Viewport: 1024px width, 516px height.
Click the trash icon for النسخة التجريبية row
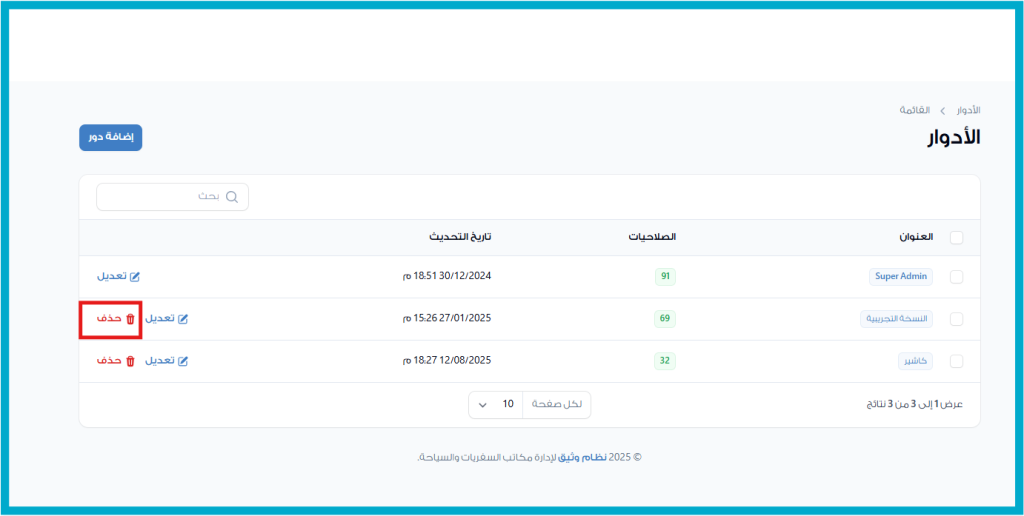tap(130, 319)
